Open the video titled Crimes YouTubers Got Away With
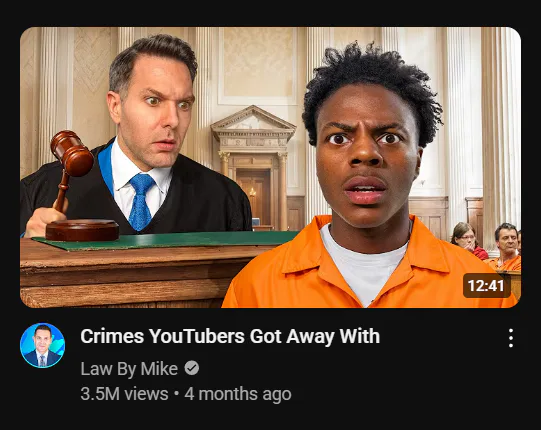This screenshot has width=541, height=430. 230,336
